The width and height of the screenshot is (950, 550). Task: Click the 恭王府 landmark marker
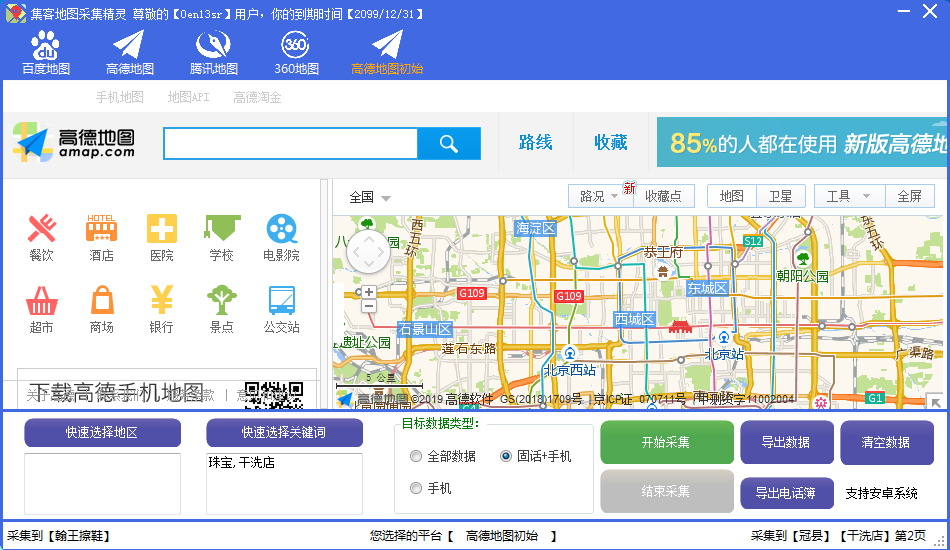tap(663, 272)
